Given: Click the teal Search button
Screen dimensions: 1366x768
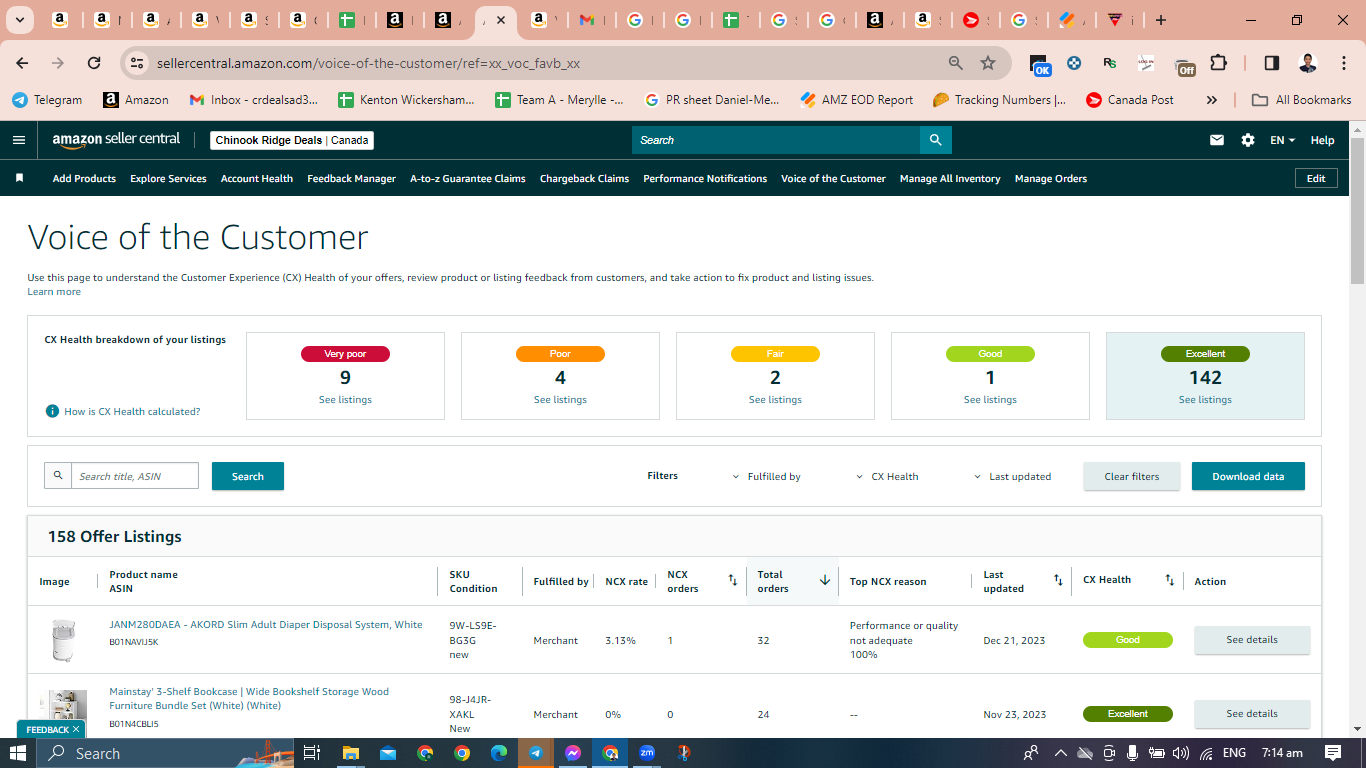Looking at the screenshot, I should click(x=248, y=476).
